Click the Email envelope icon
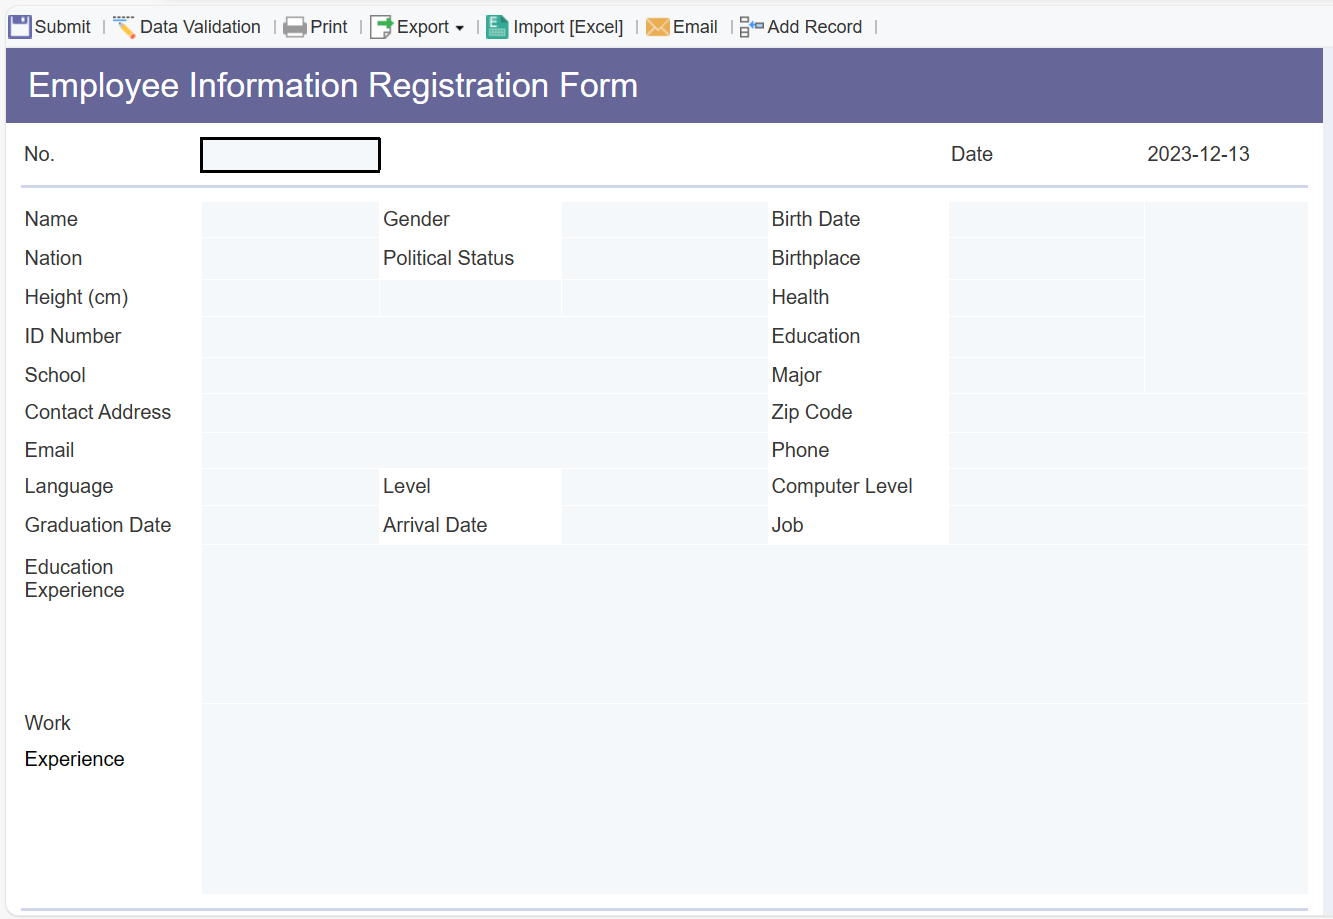 coord(657,27)
